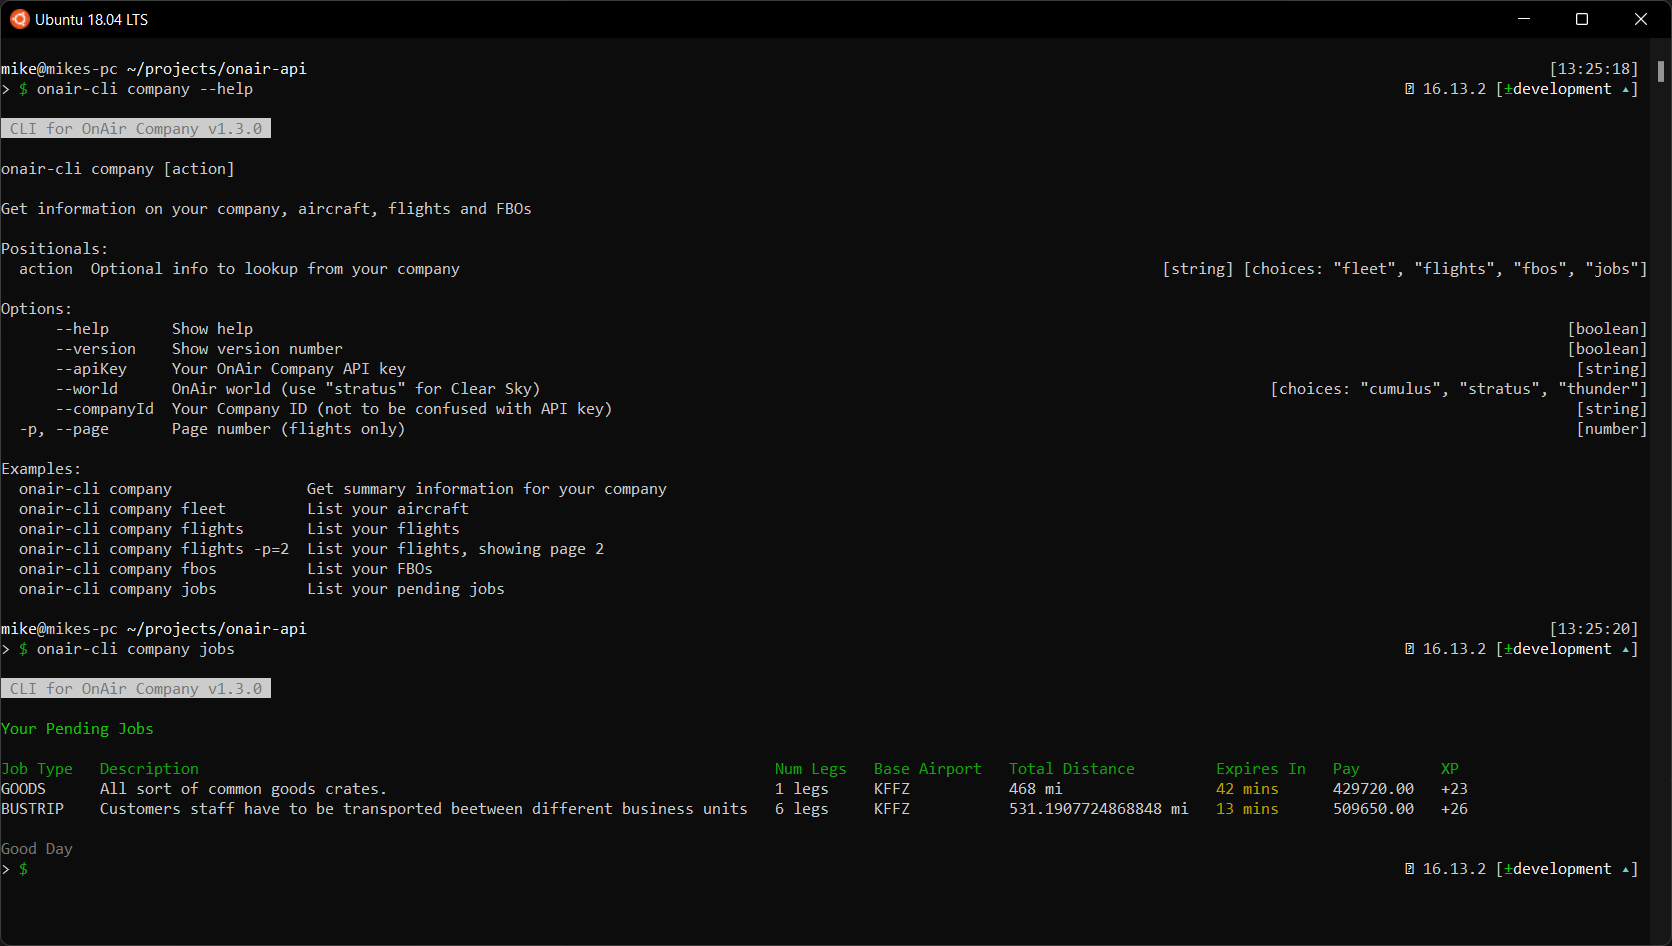Click the first 'CLI for OnAir Company v1.3.0' banner

point(136,129)
